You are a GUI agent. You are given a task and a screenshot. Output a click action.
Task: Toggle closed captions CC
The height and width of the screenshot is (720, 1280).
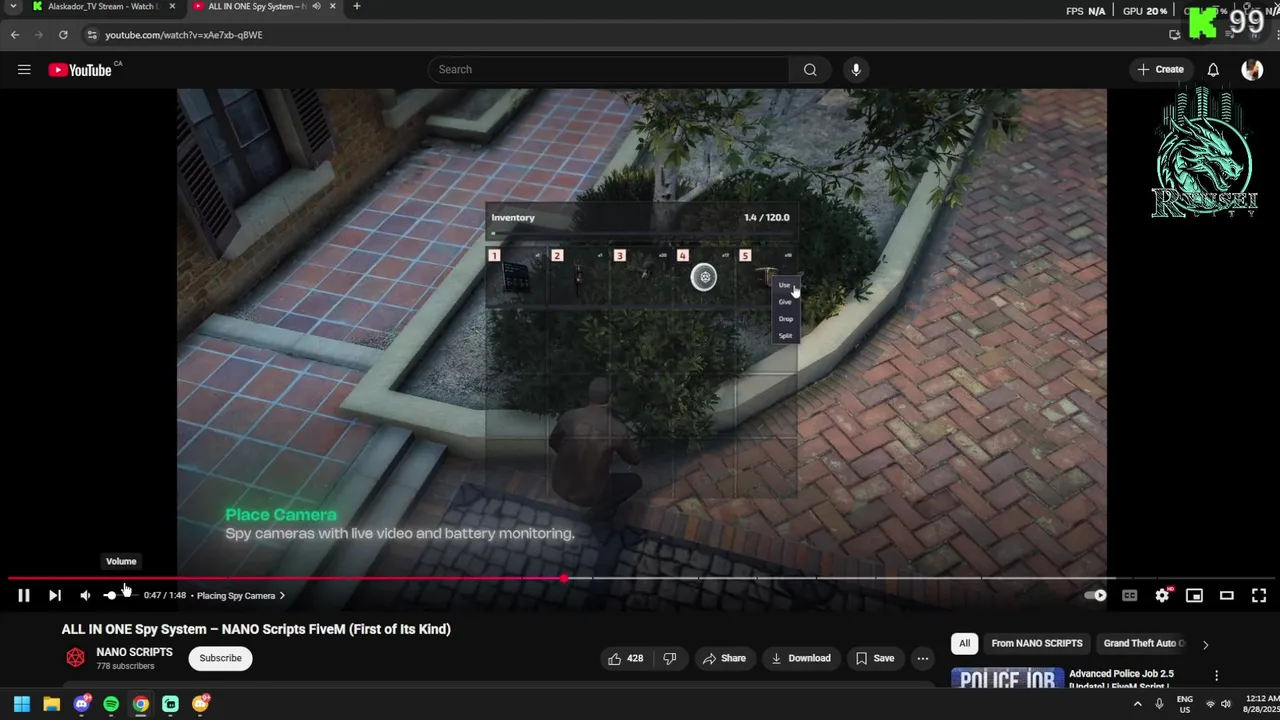click(x=1129, y=595)
